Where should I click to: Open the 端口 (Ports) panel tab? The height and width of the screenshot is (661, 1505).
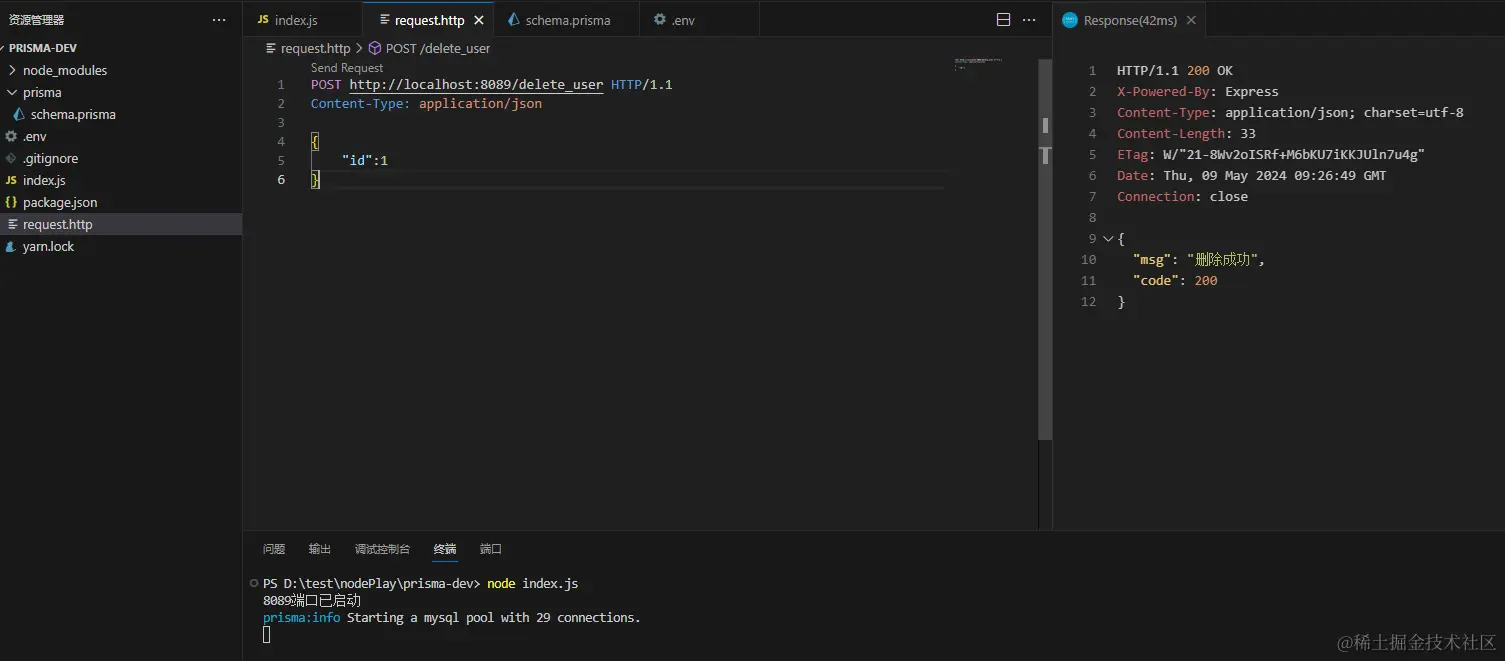pos(491,549)
